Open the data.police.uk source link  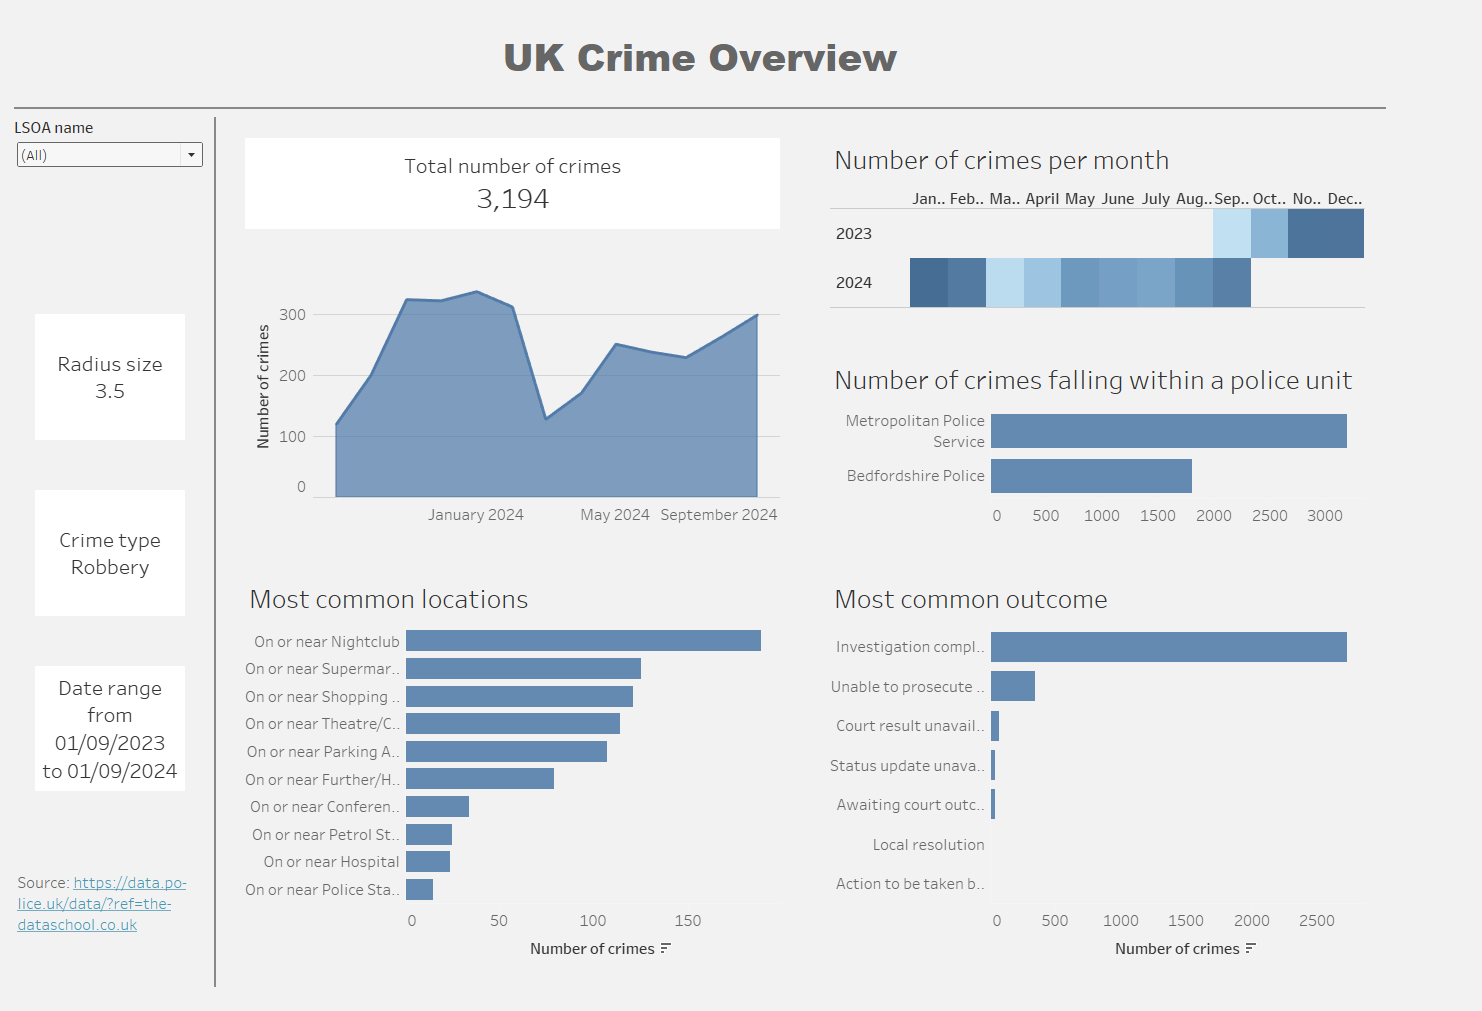tap(102, 904)
